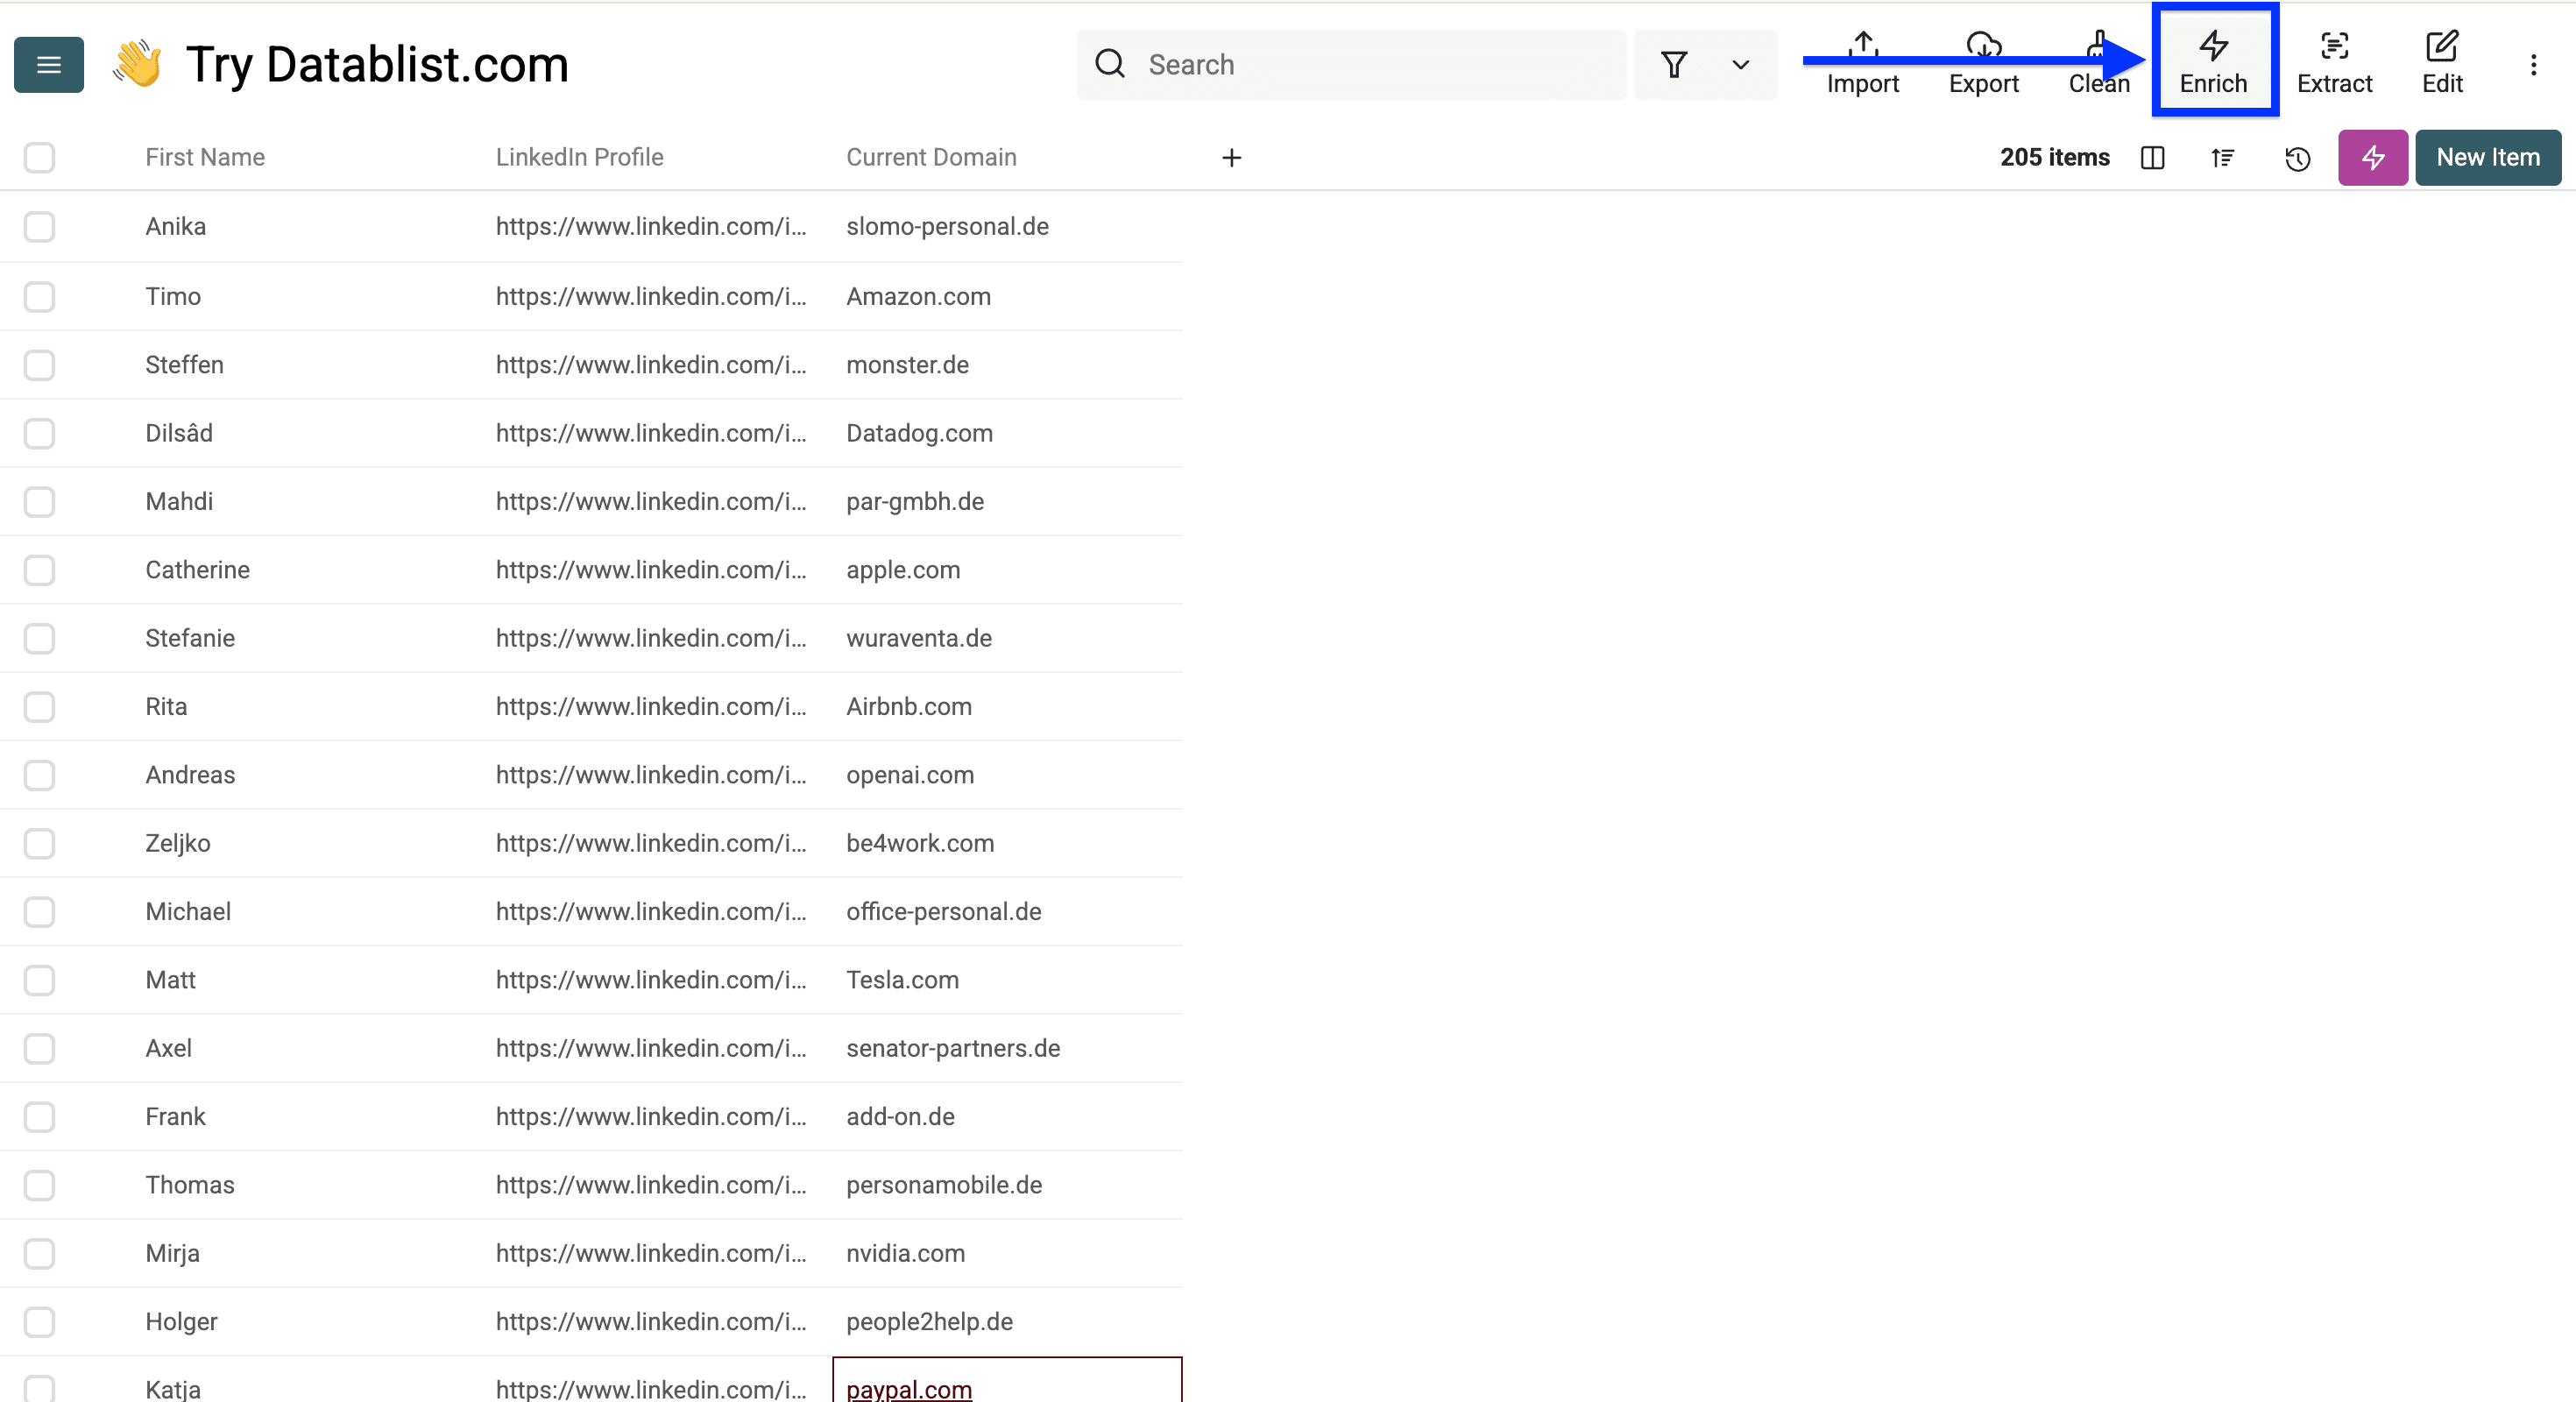Click the First Name column header
This screenshot has height=1402, width=2576.
tap(204, 157)
